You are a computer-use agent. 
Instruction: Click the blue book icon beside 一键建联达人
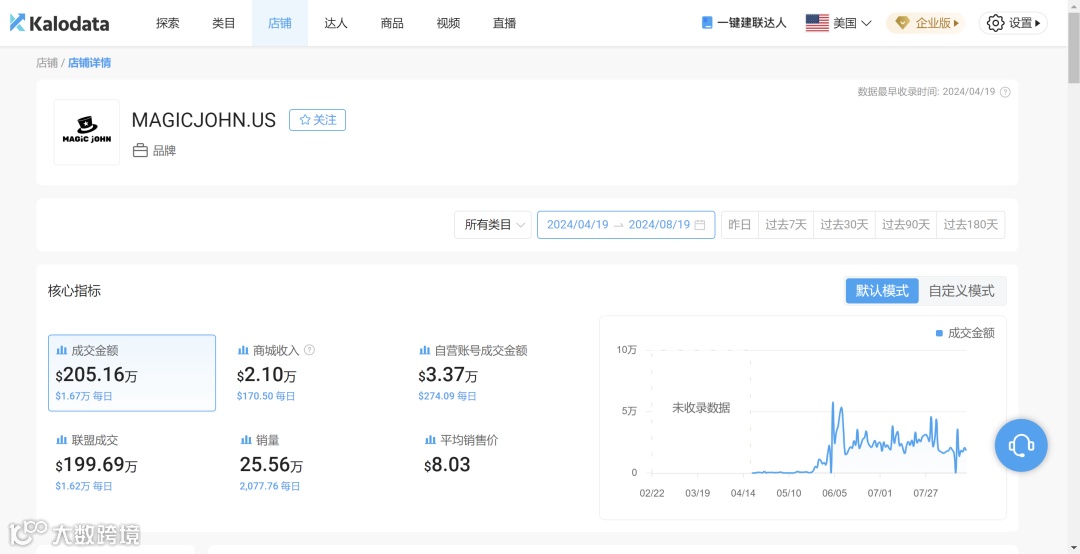pyautogui.click(x=707, y=23)
